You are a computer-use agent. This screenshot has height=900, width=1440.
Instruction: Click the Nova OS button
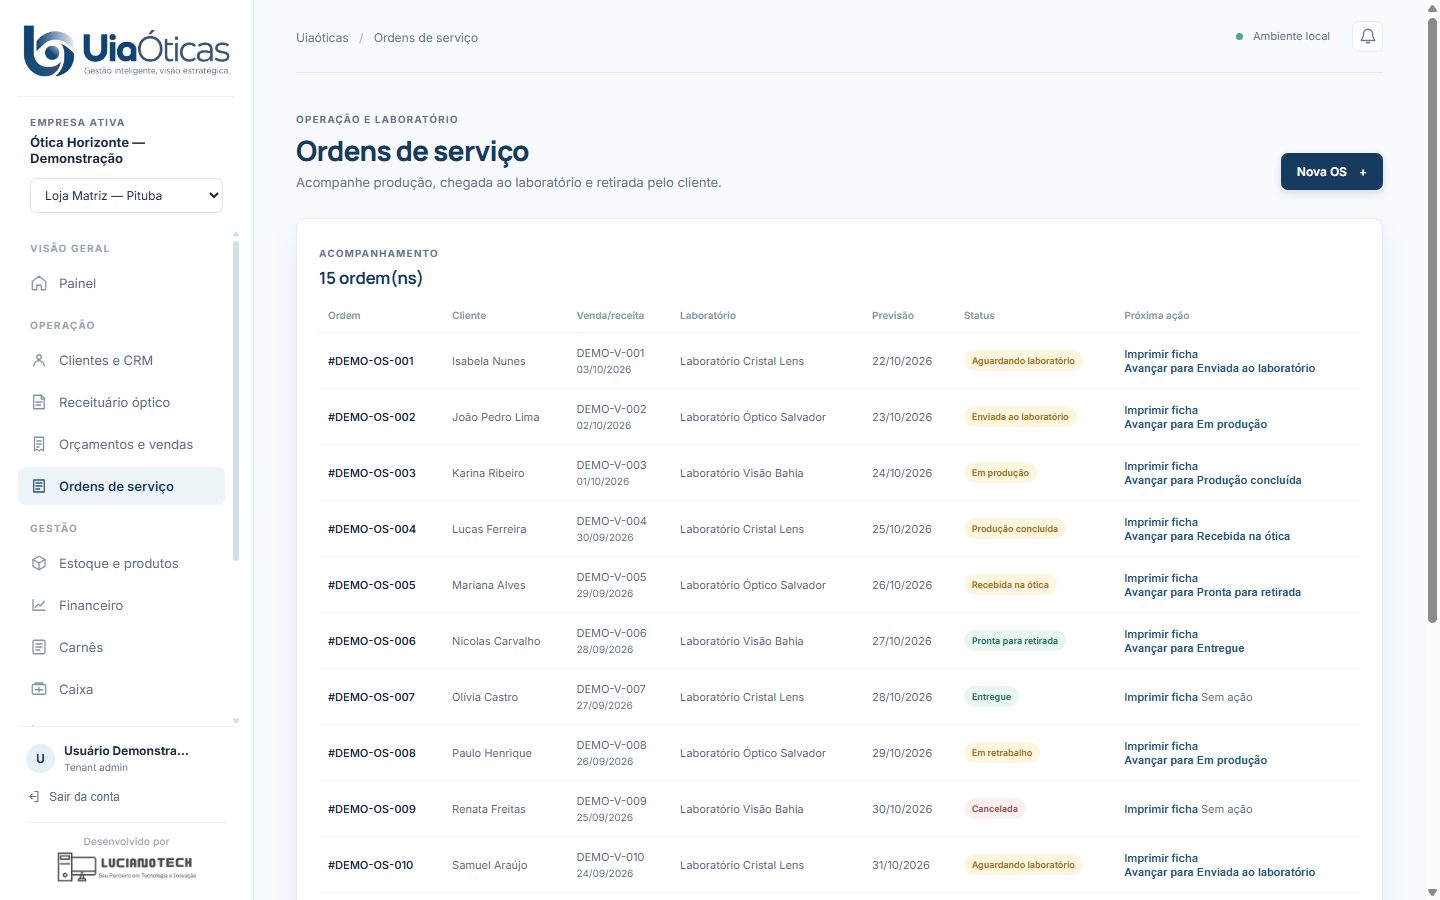(1332, 172)
